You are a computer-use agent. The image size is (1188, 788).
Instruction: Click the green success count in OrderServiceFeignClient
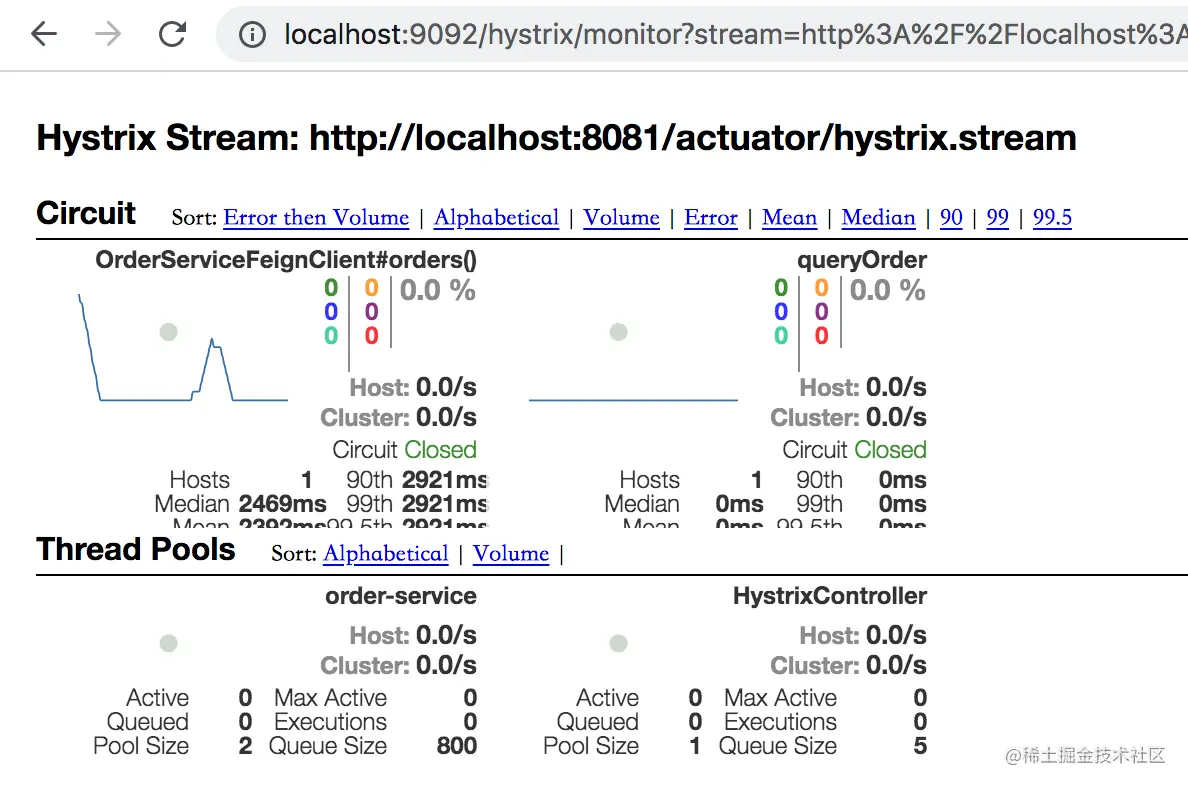pos(331,288)
